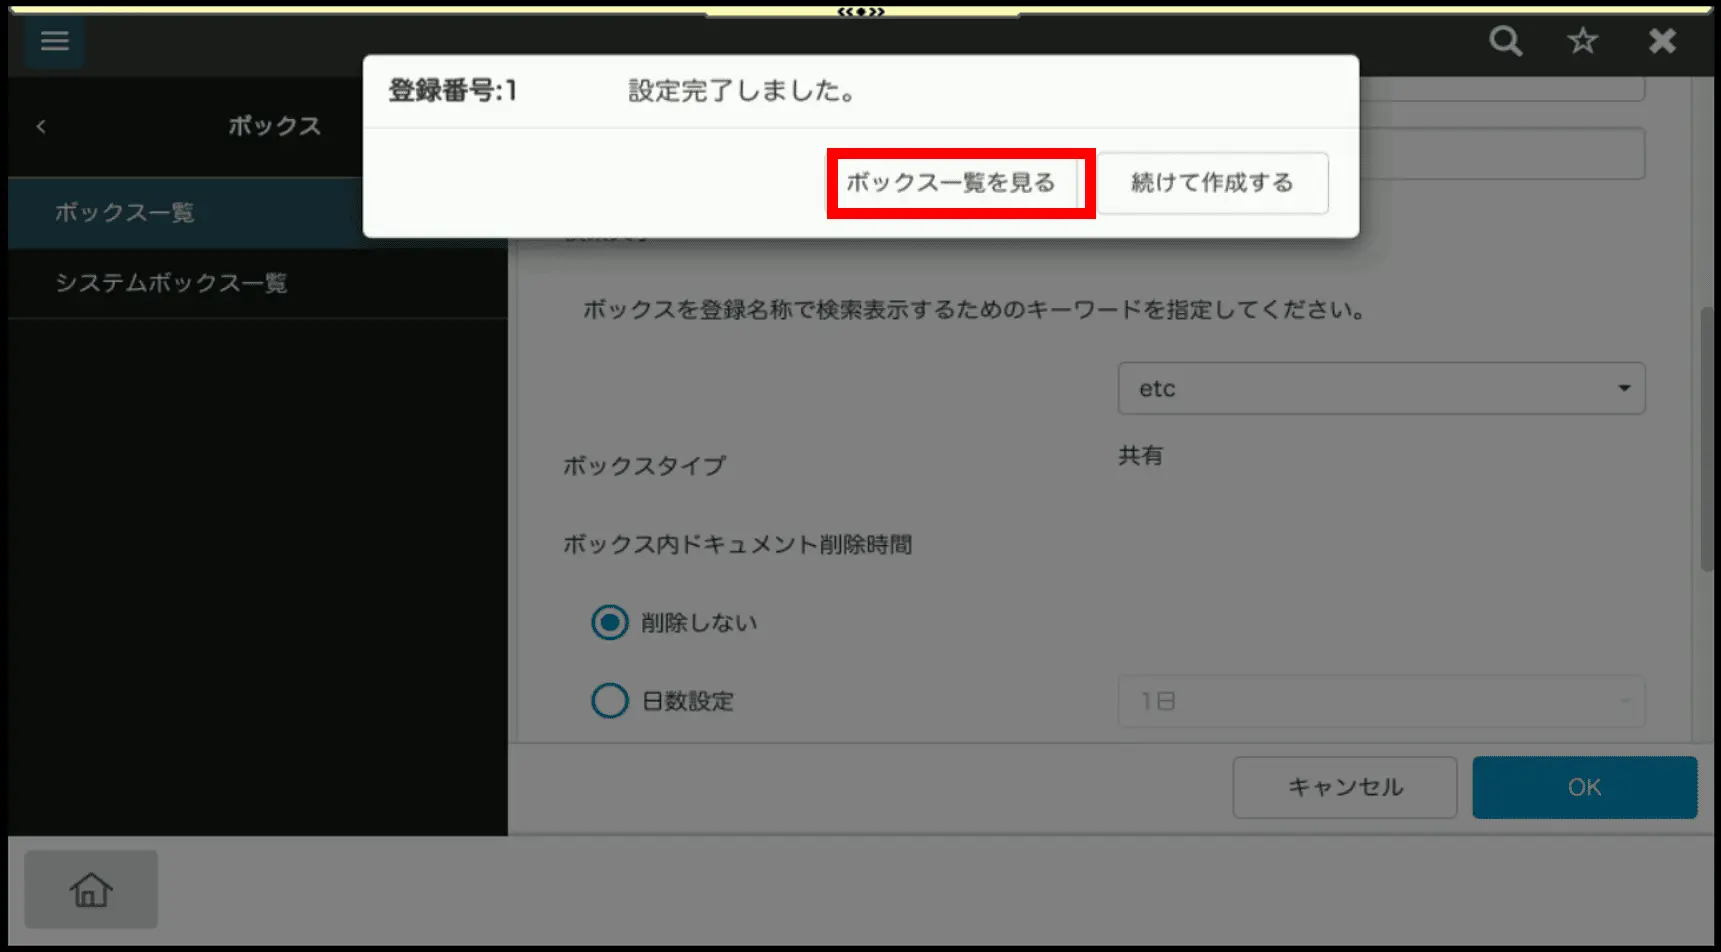1721x952 pixels.
Task: Expand the 1日 days dropdown
Action: (x=1380, y=701)
